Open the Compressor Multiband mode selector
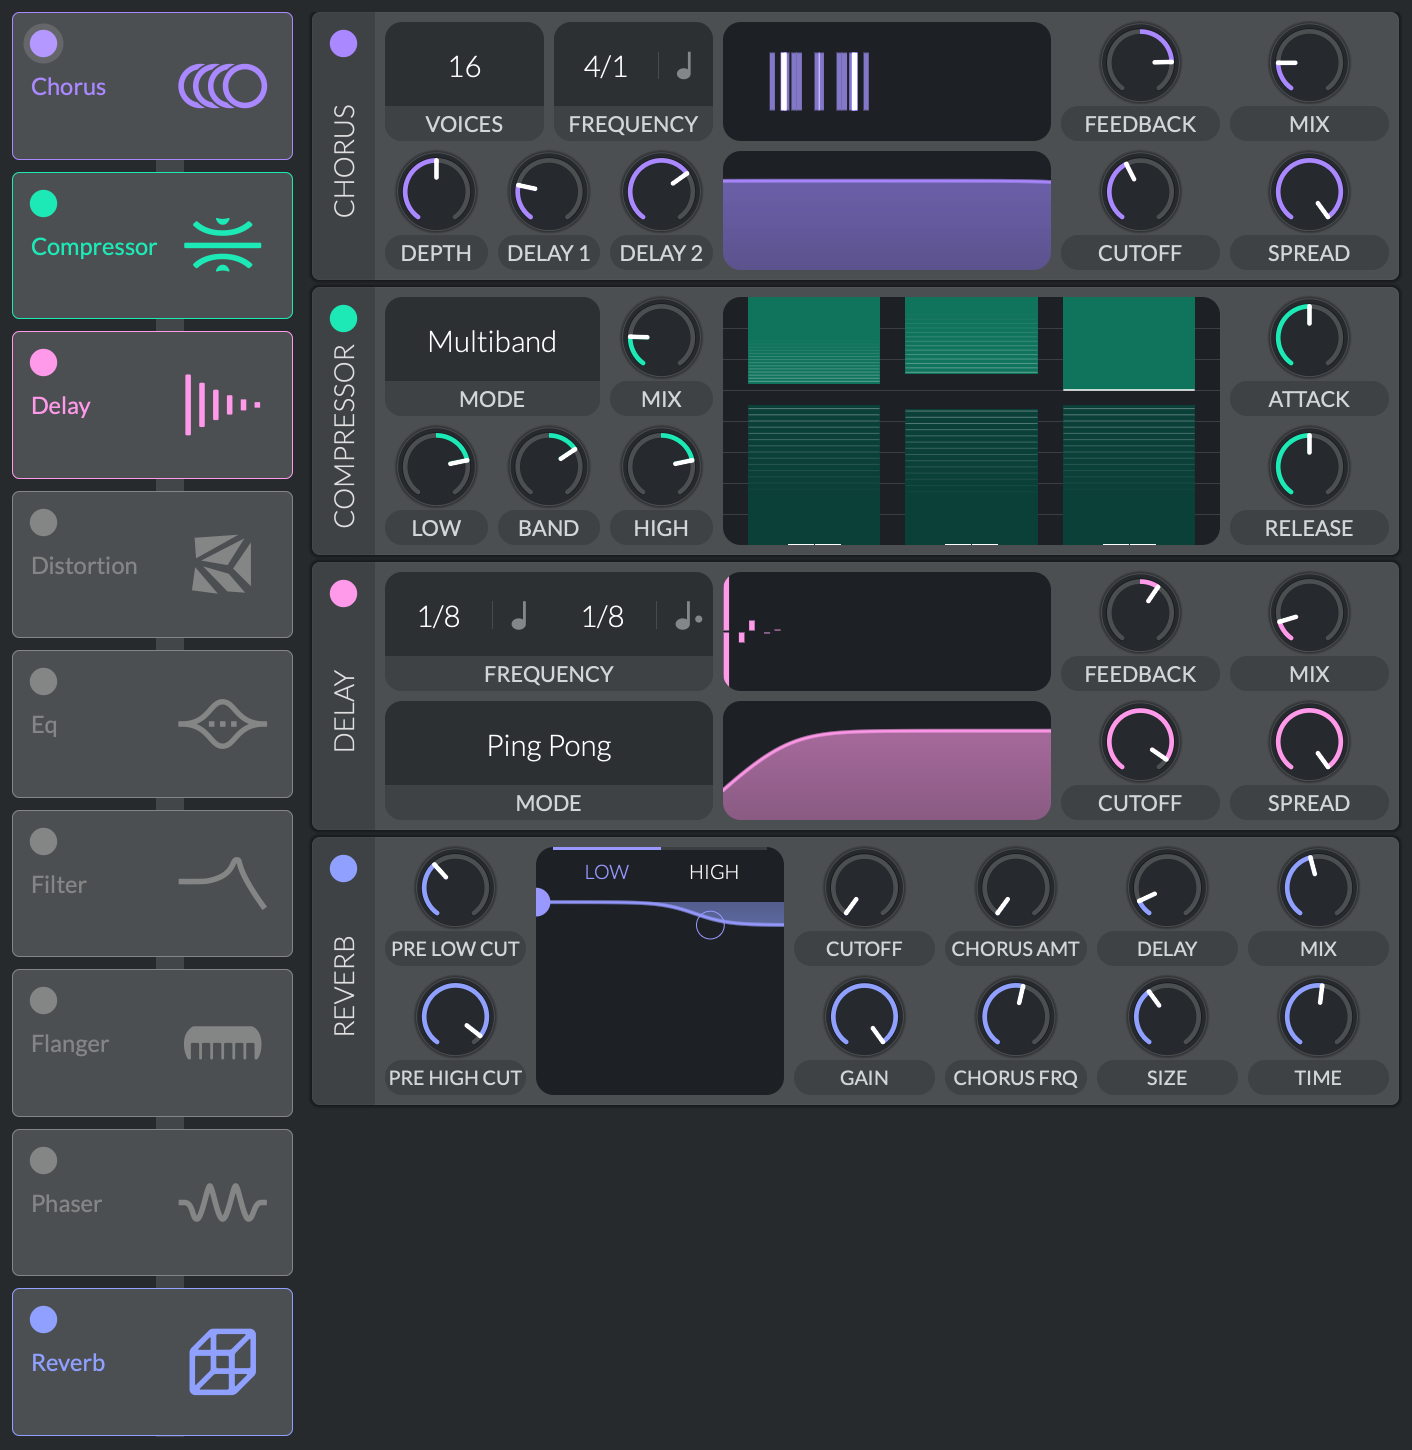Viewport: 1412px width, 1450px height. click(491, 341)
